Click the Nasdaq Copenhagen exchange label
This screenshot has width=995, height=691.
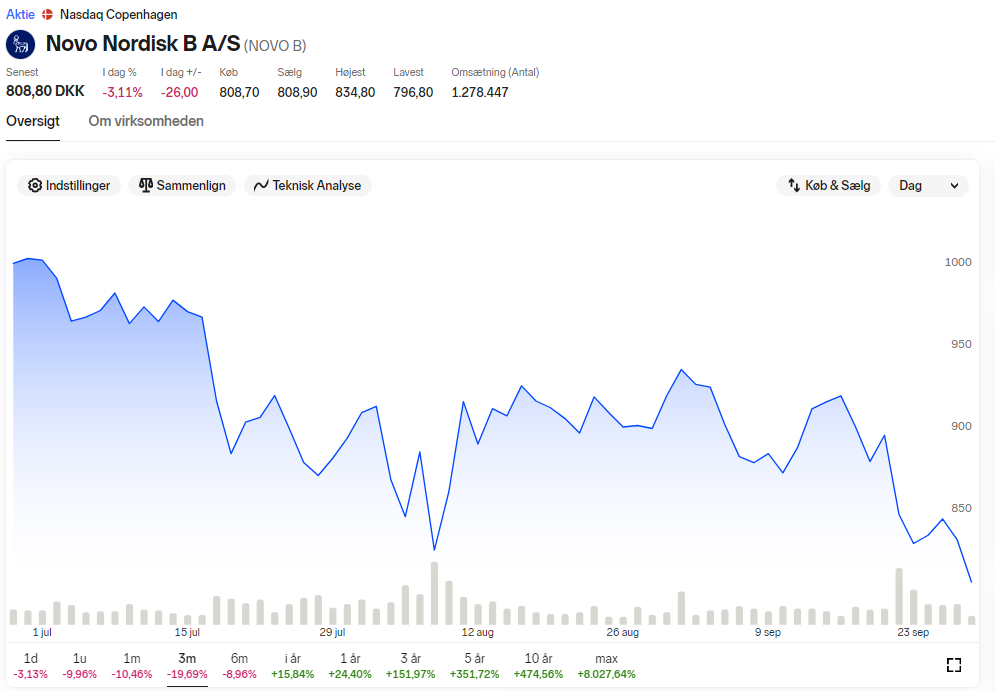[x=119, y=15]
